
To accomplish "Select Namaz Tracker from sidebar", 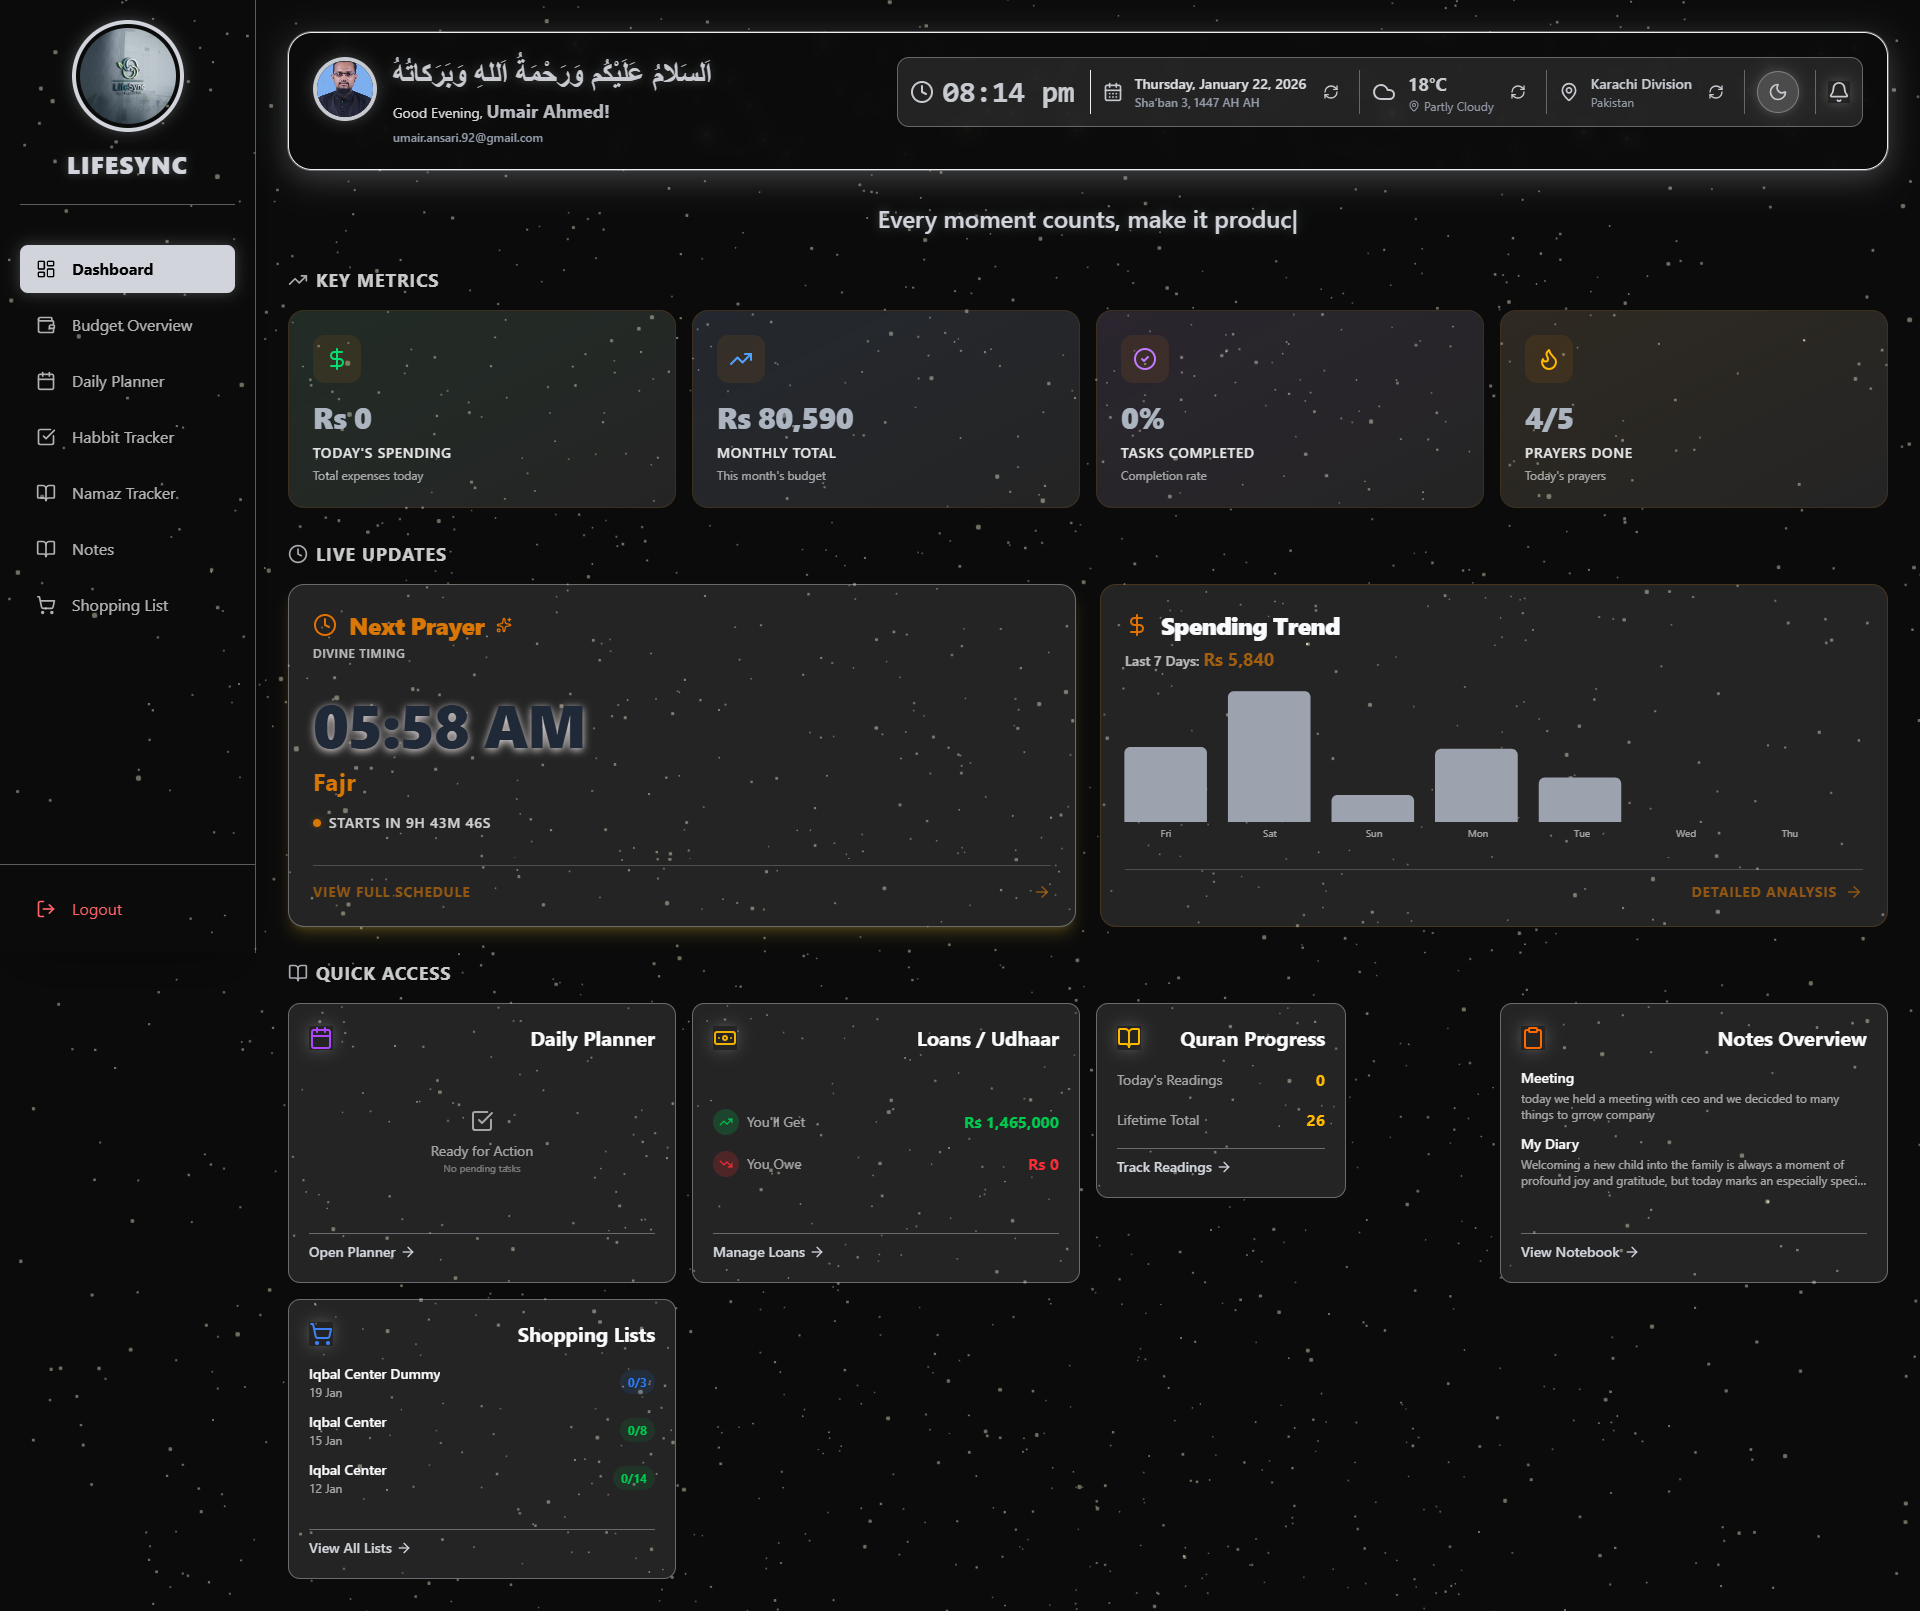I will [x=124, y=493].
